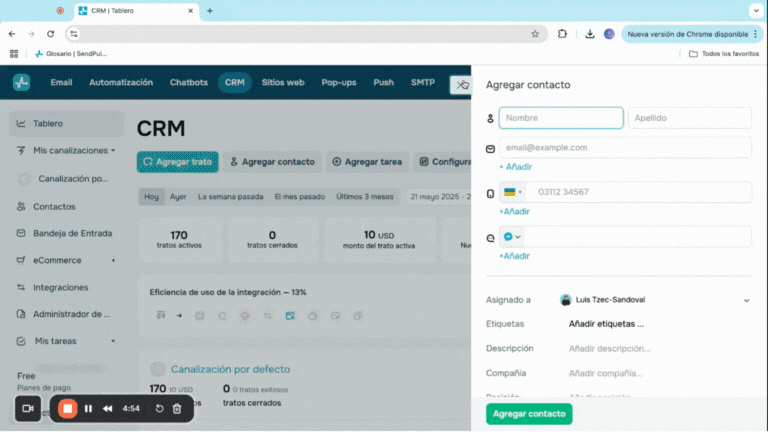The height and width of the screenshot is (432, 768).
Task: Expand the Mis tareas submenu arrow
Action: pos(113,341)
